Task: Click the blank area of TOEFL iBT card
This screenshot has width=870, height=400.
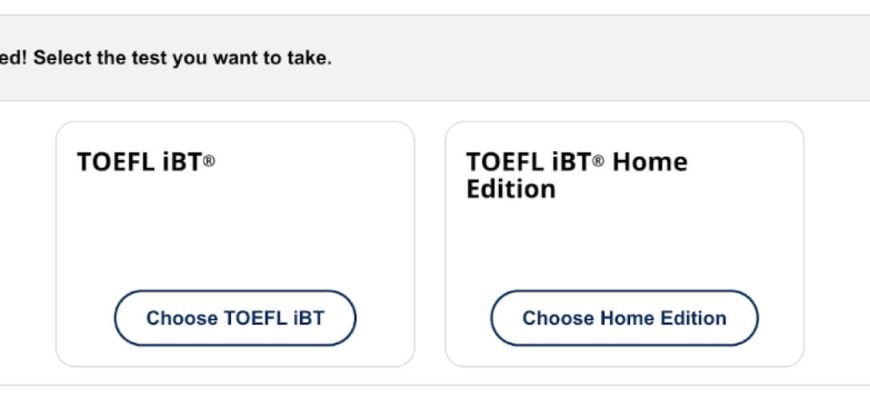Action: tap(235, 235)
